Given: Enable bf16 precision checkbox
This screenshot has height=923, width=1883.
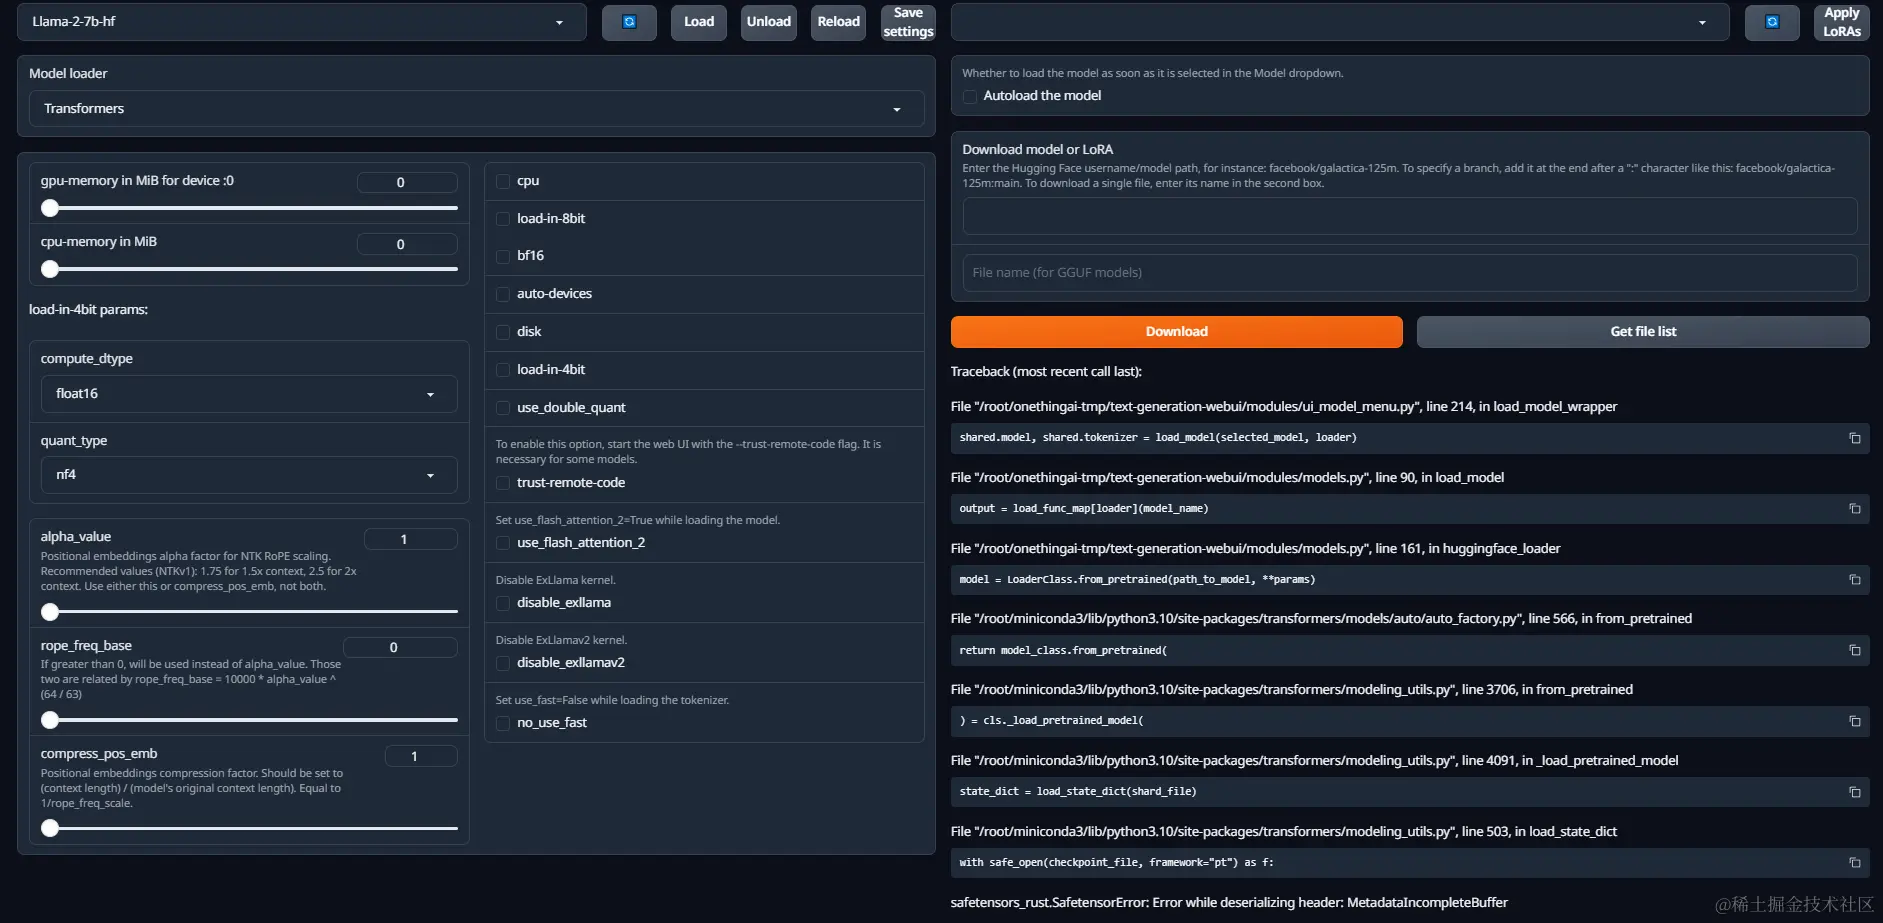Looking at the screenshot, I should click(x=503, y=256).
